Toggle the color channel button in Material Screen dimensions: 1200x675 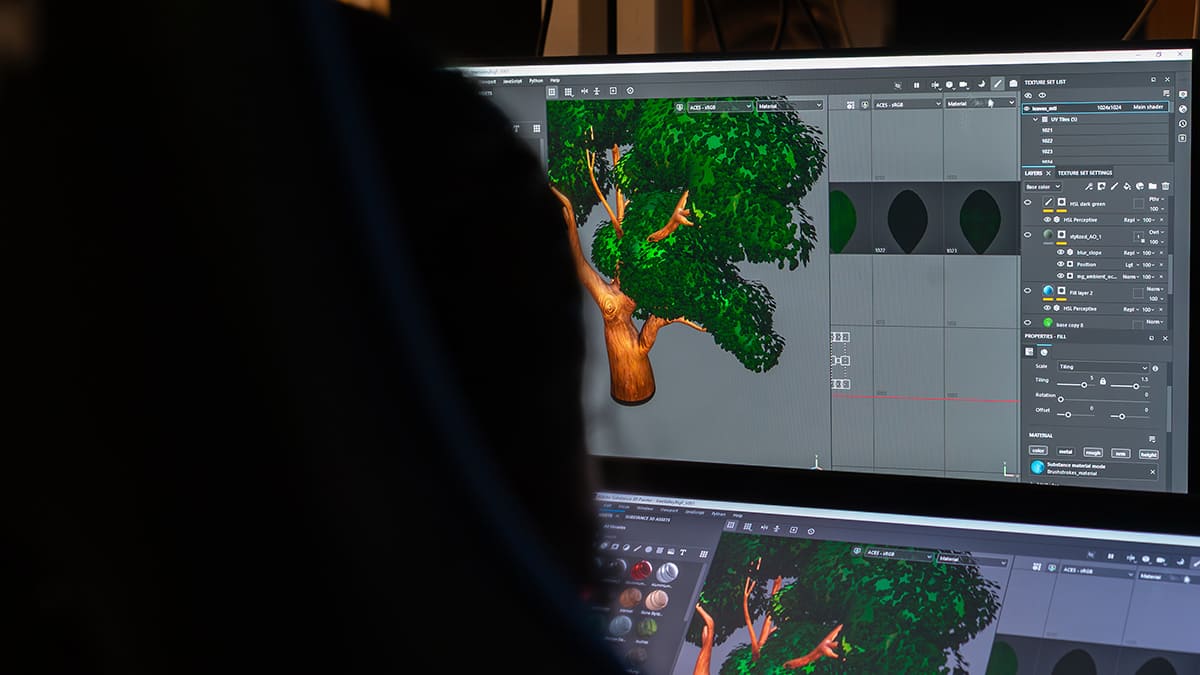click(1038, 450)
